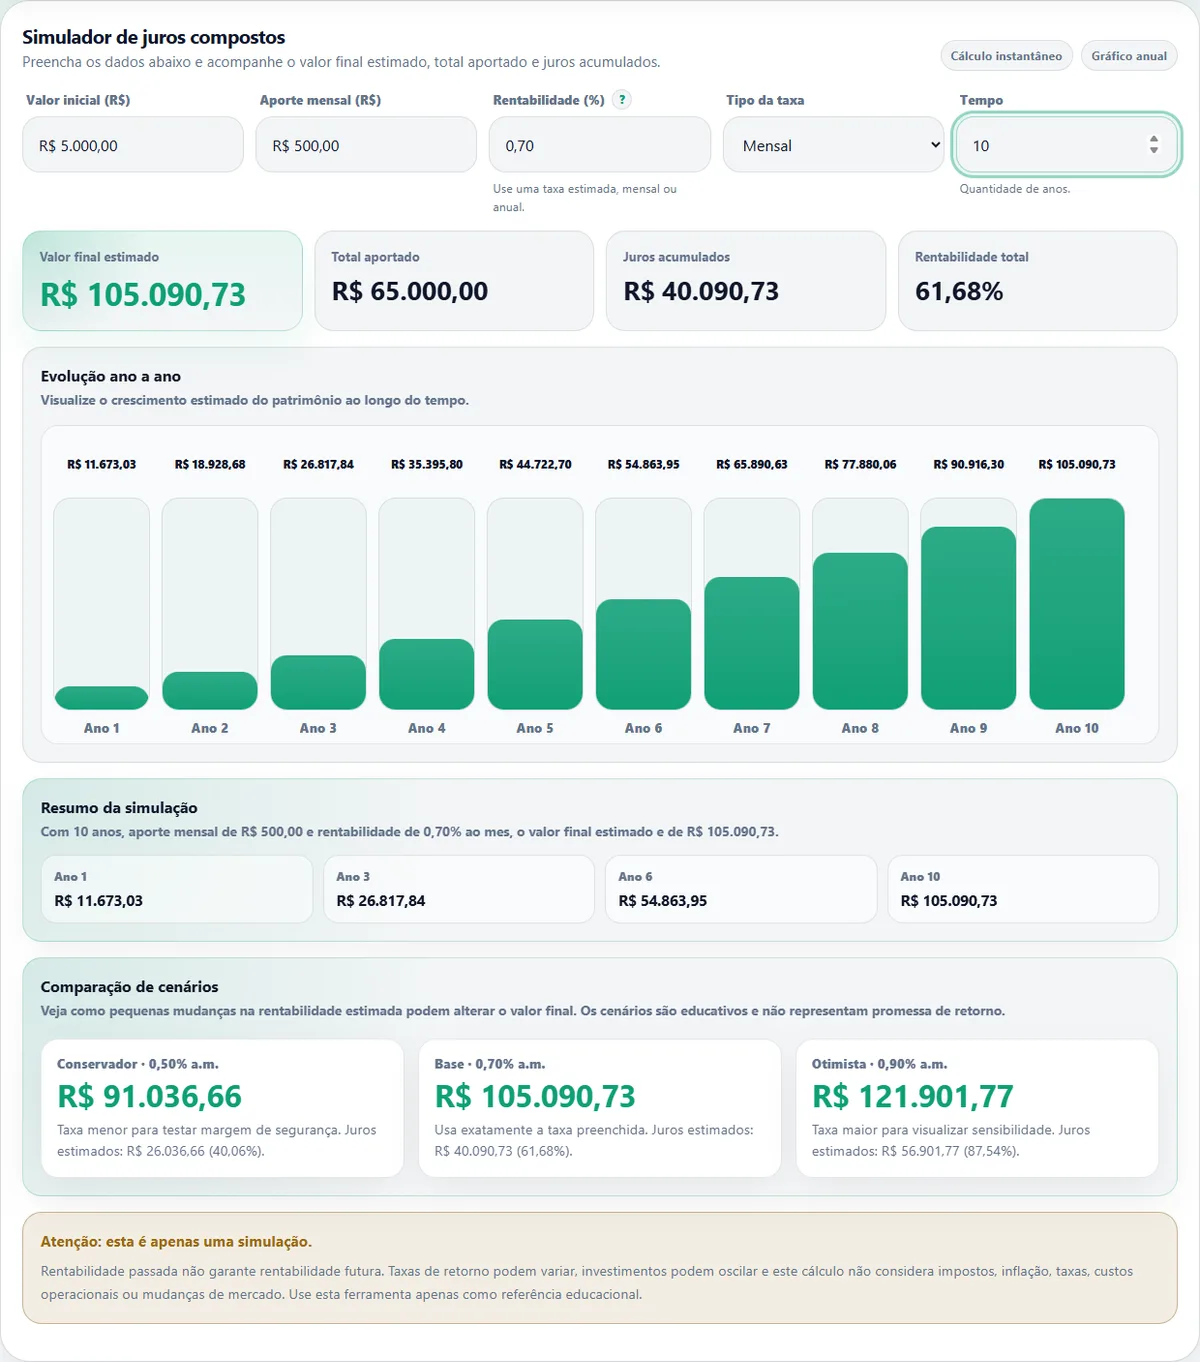Click the Tempo stepper arrows
The width and height of the screenshot is (1200, 1362).
(1154, 145)
